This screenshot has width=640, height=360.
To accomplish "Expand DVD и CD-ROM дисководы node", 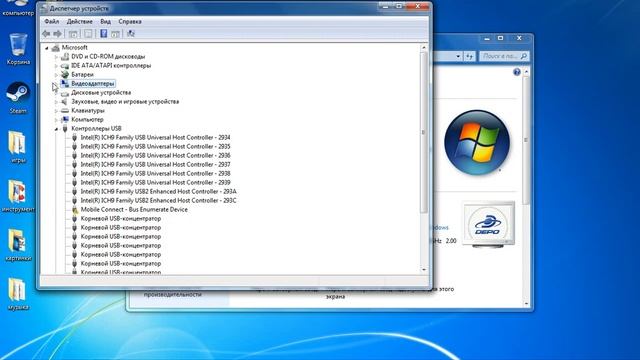I will click(x=56, y=57).
